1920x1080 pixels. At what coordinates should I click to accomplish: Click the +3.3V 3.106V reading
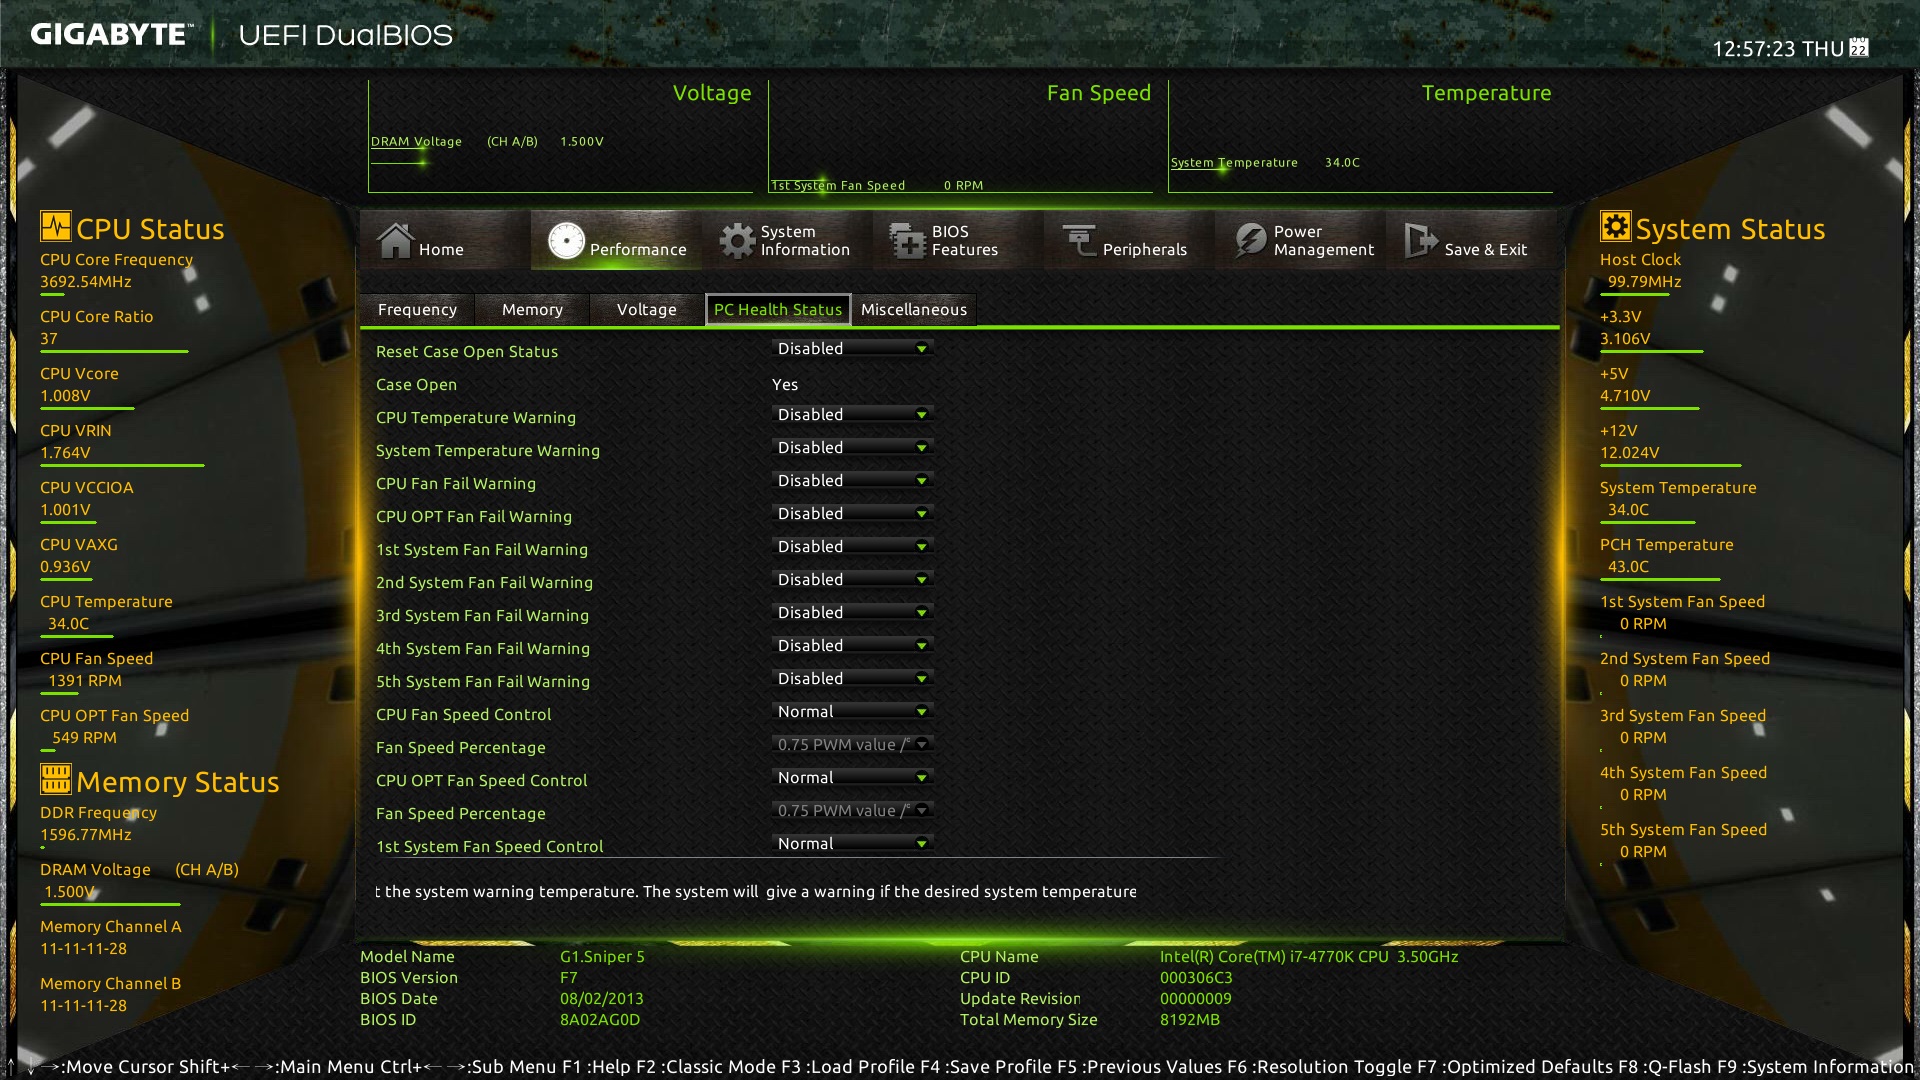point(1625,338)
